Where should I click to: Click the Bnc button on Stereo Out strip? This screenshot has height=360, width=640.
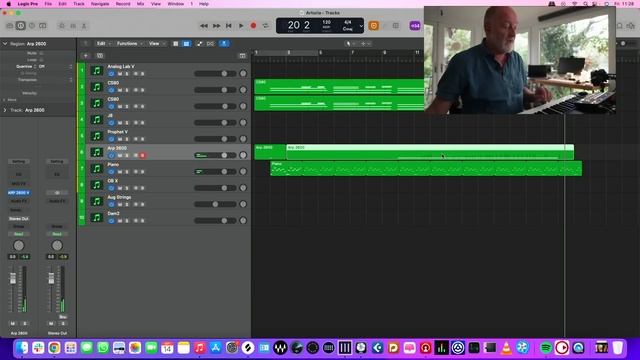62,317
